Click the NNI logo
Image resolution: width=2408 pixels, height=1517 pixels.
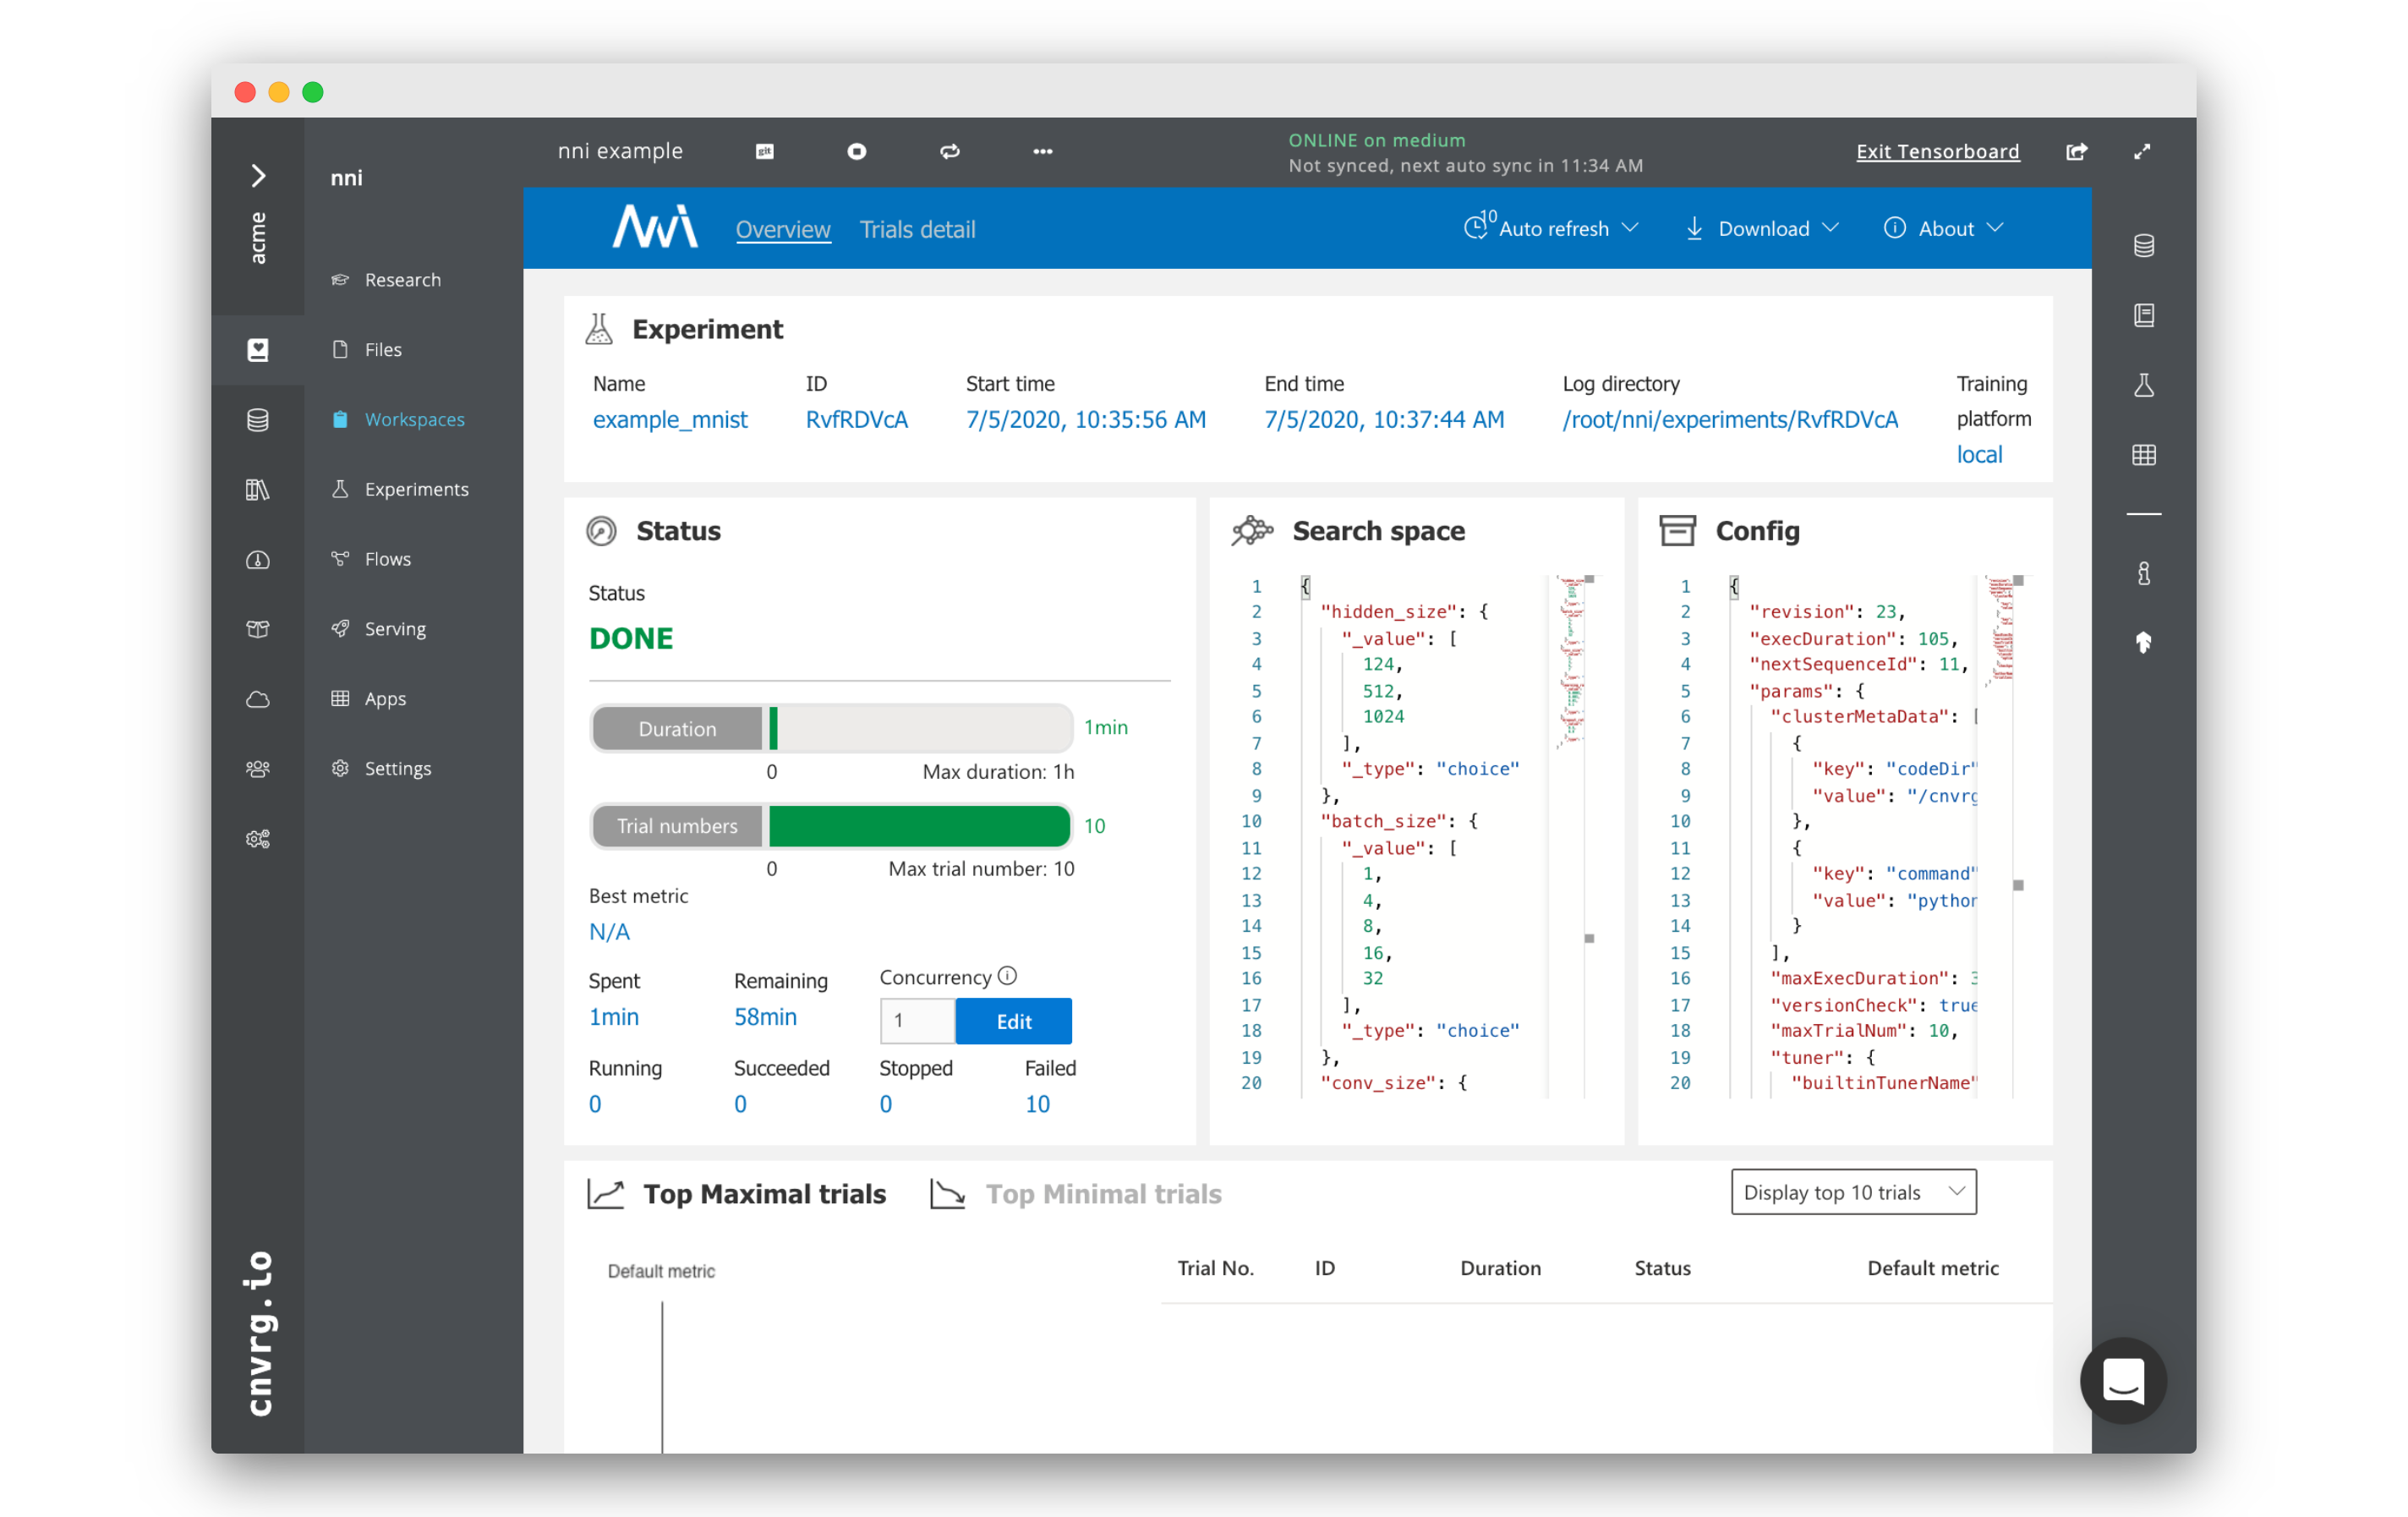click(655, 227)
